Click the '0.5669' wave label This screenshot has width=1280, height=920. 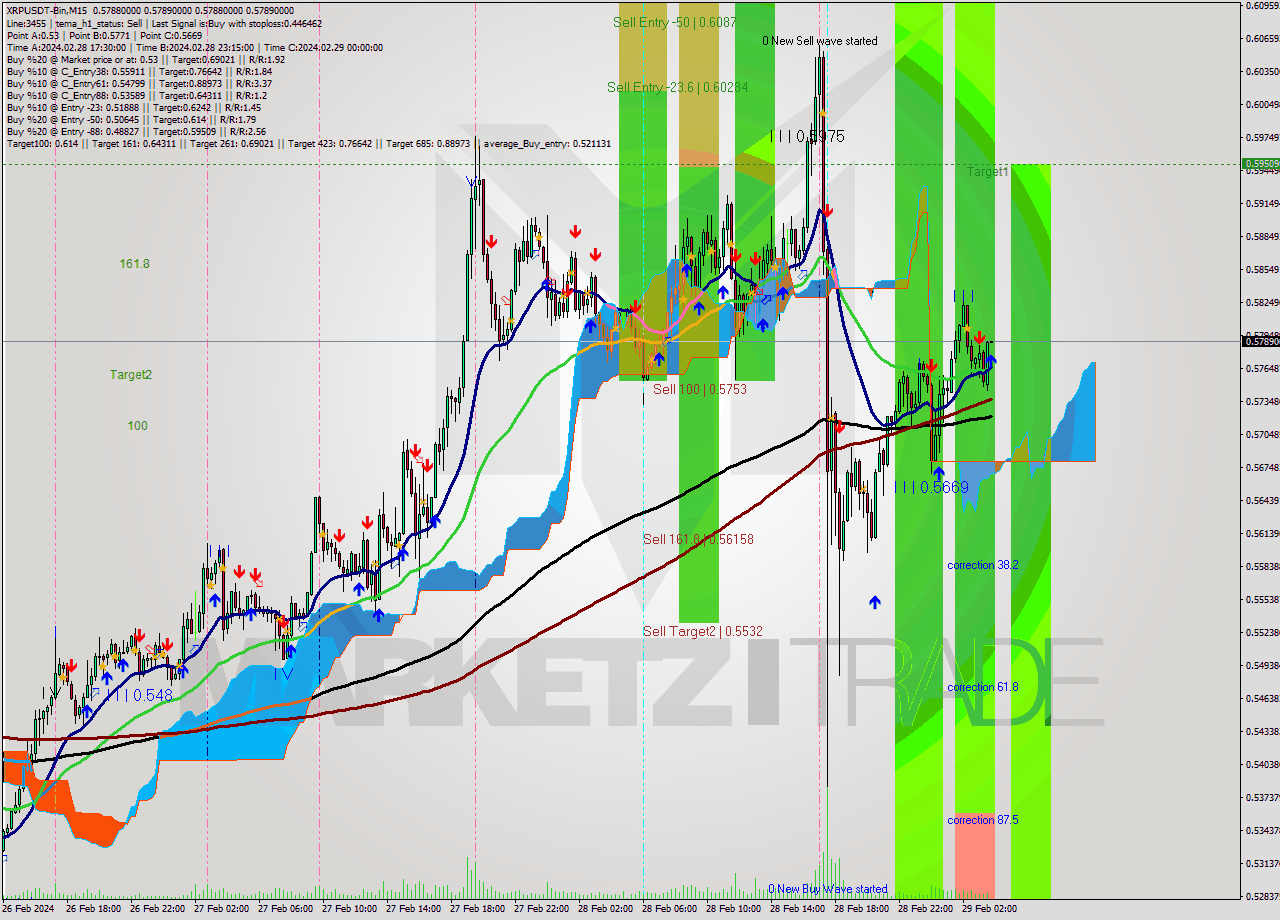click(x=932, y=487)
